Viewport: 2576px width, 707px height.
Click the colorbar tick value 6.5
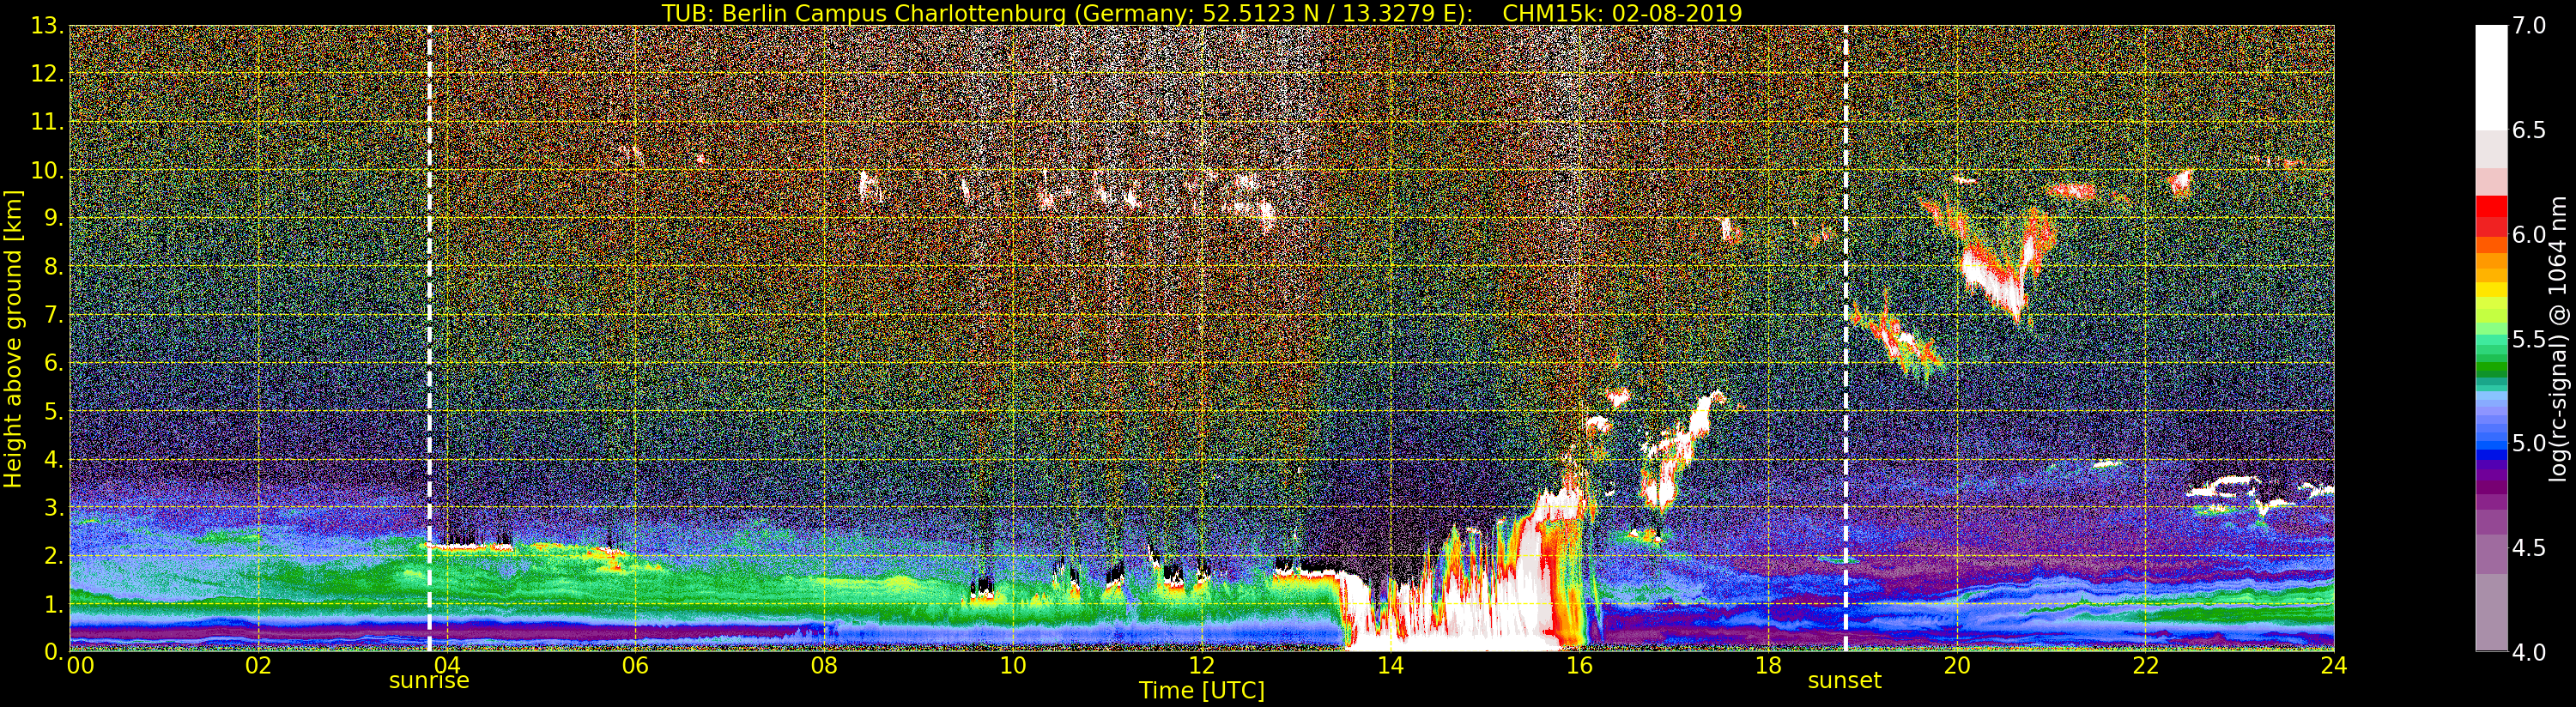click(x=2529, y=130)
